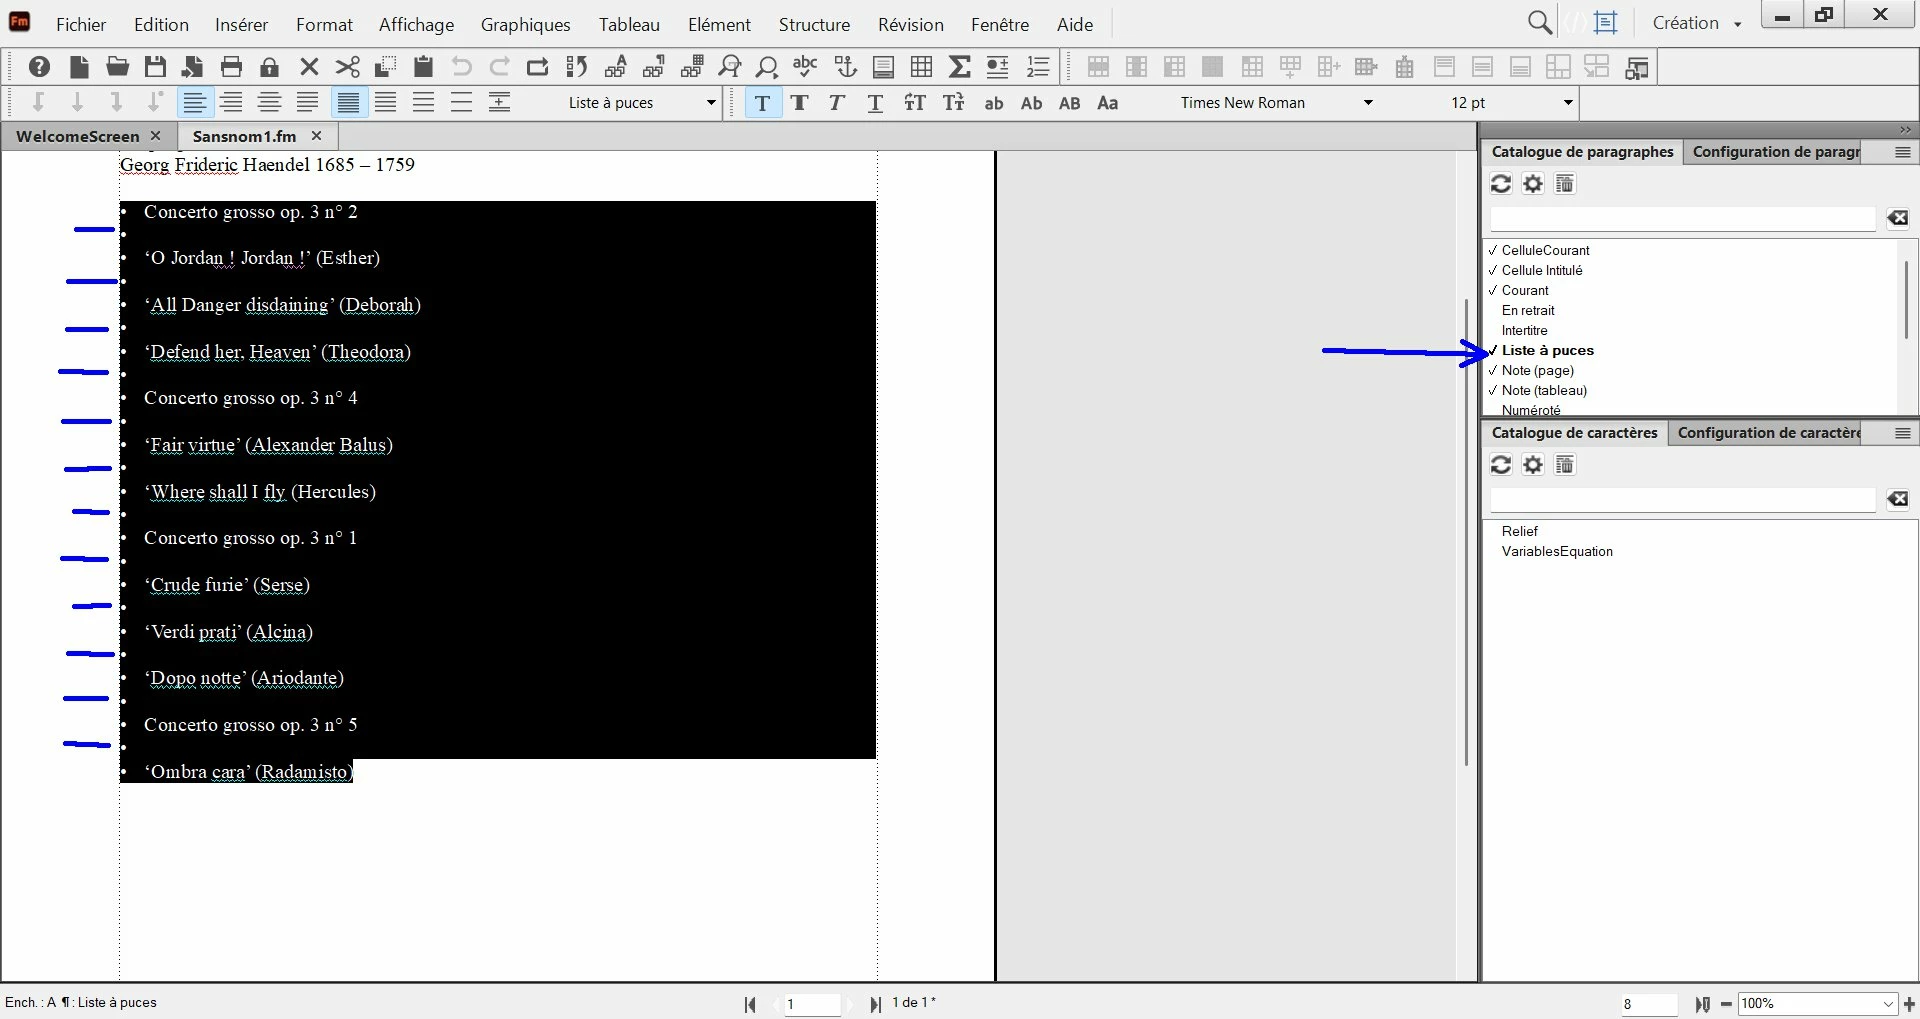Click the page number field
The width and height of the screenshot is (1920, 1019).
(x=812, y=1004)
